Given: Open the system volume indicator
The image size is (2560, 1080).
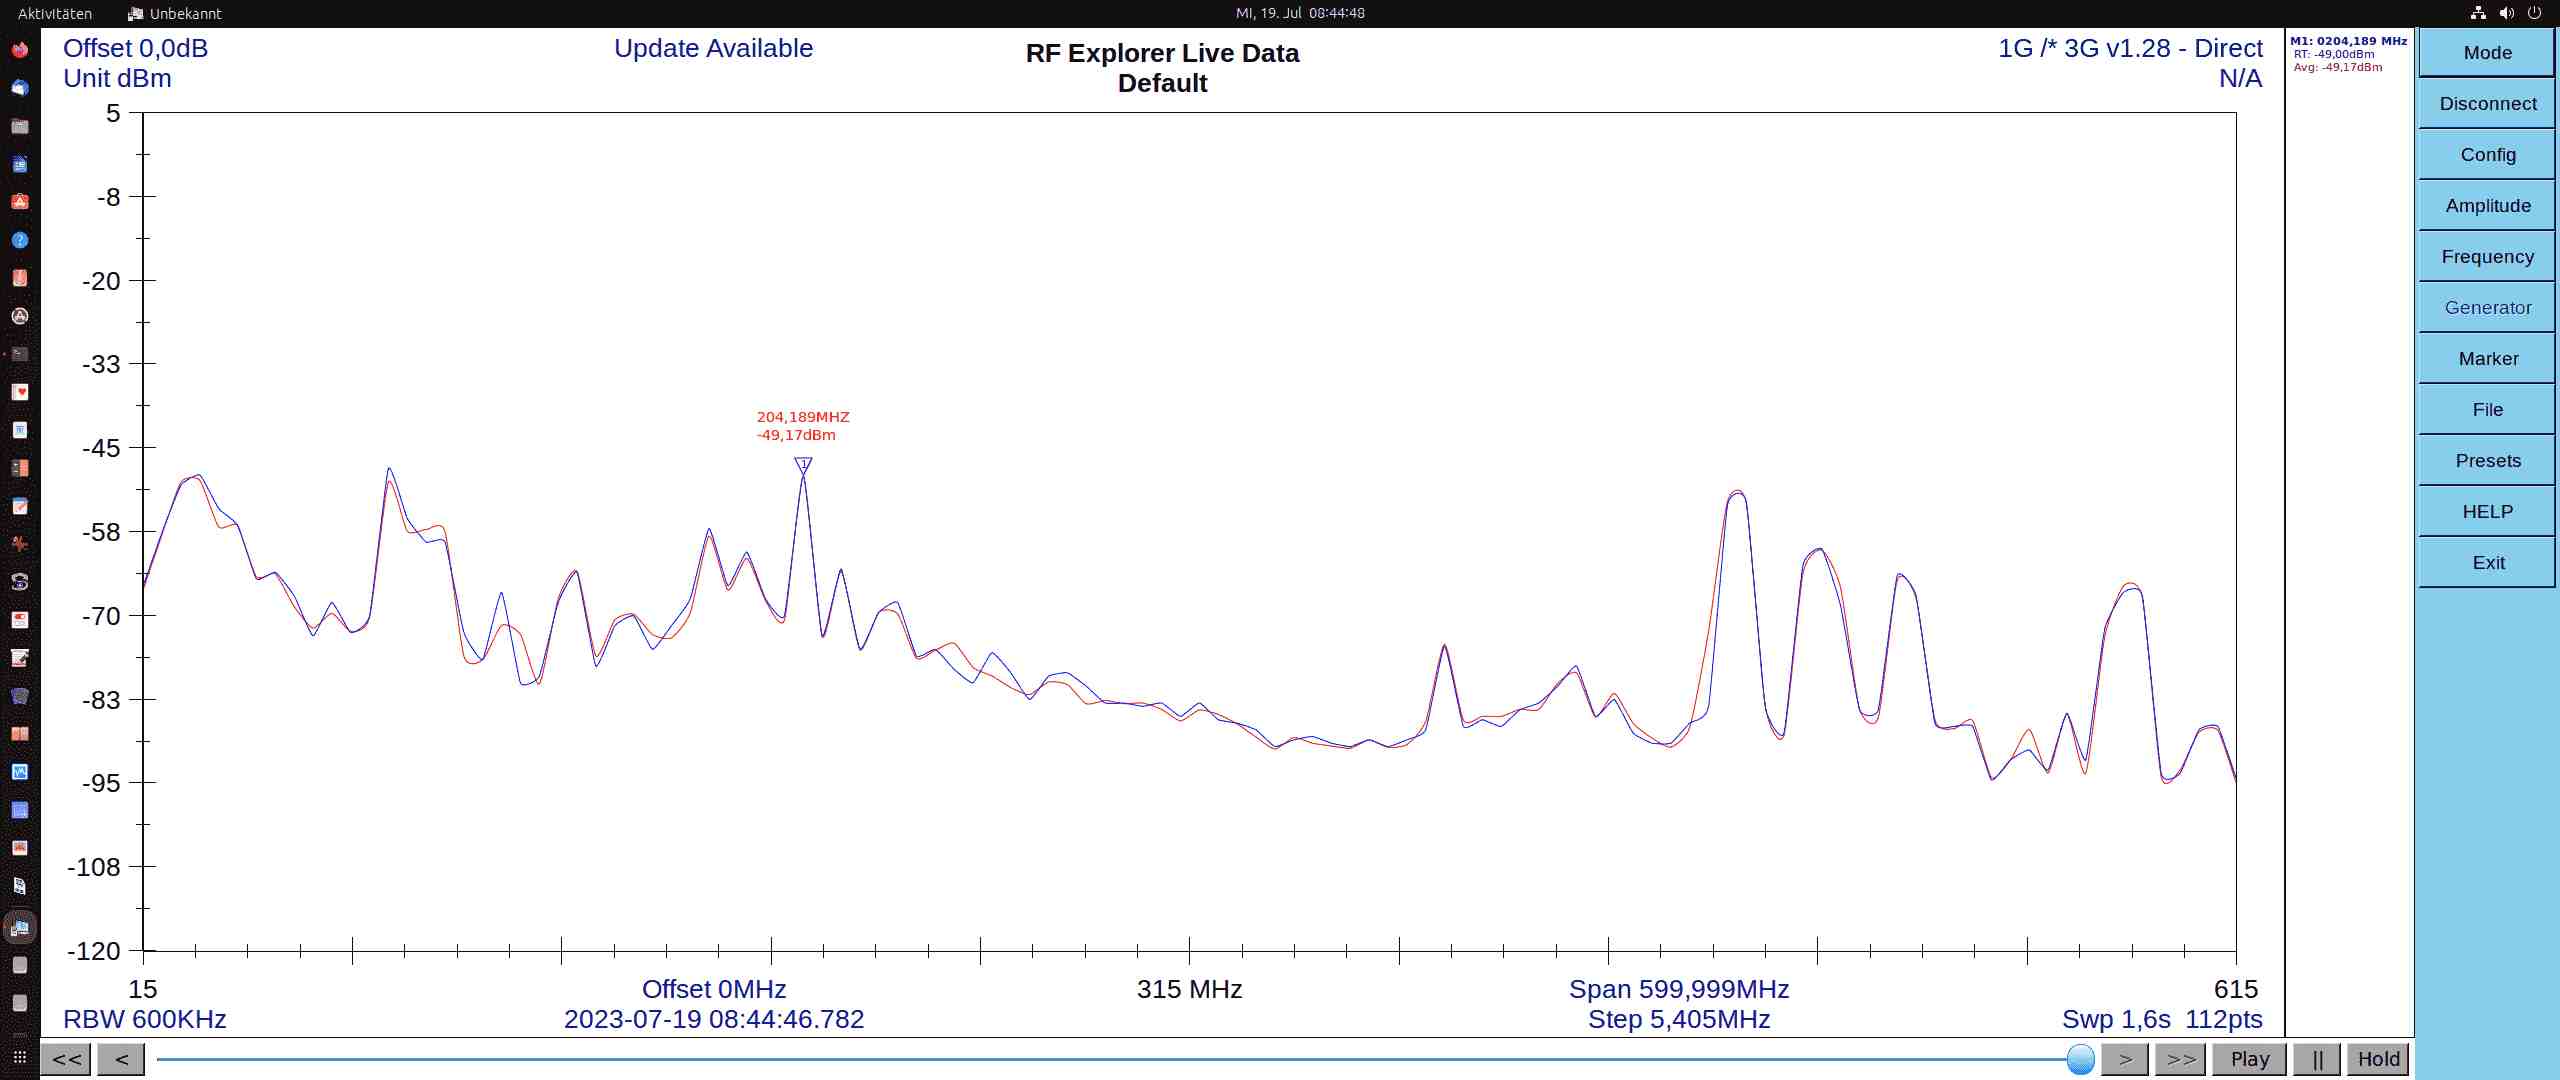Looking at the screenshot, I should pos(2506,13).
